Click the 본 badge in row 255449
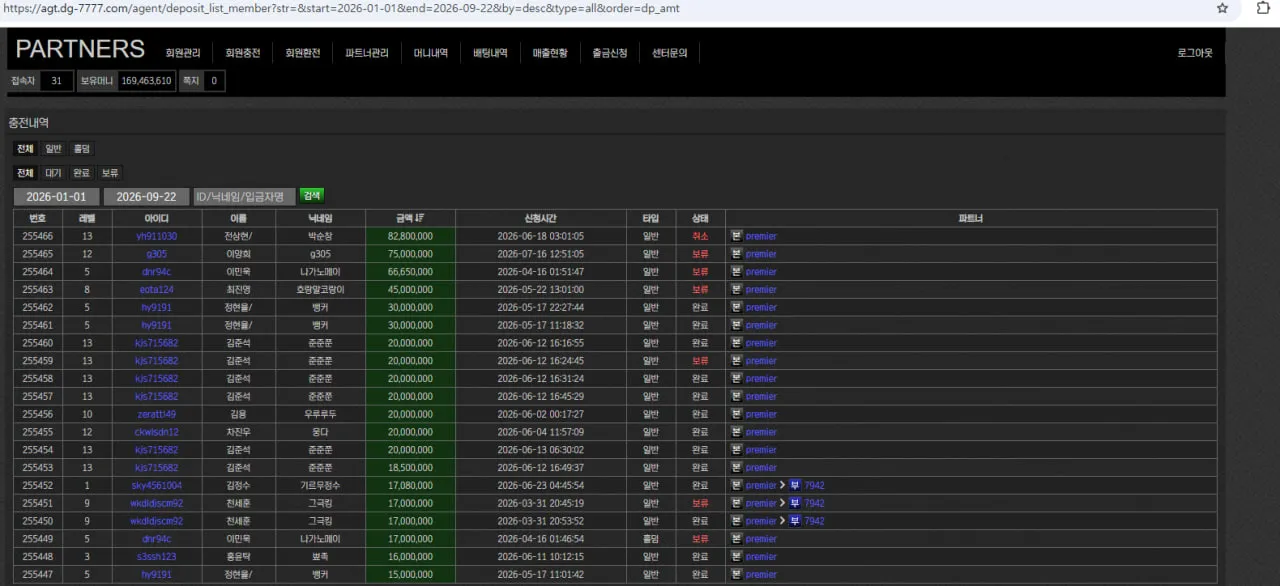 tap(737, 539)
